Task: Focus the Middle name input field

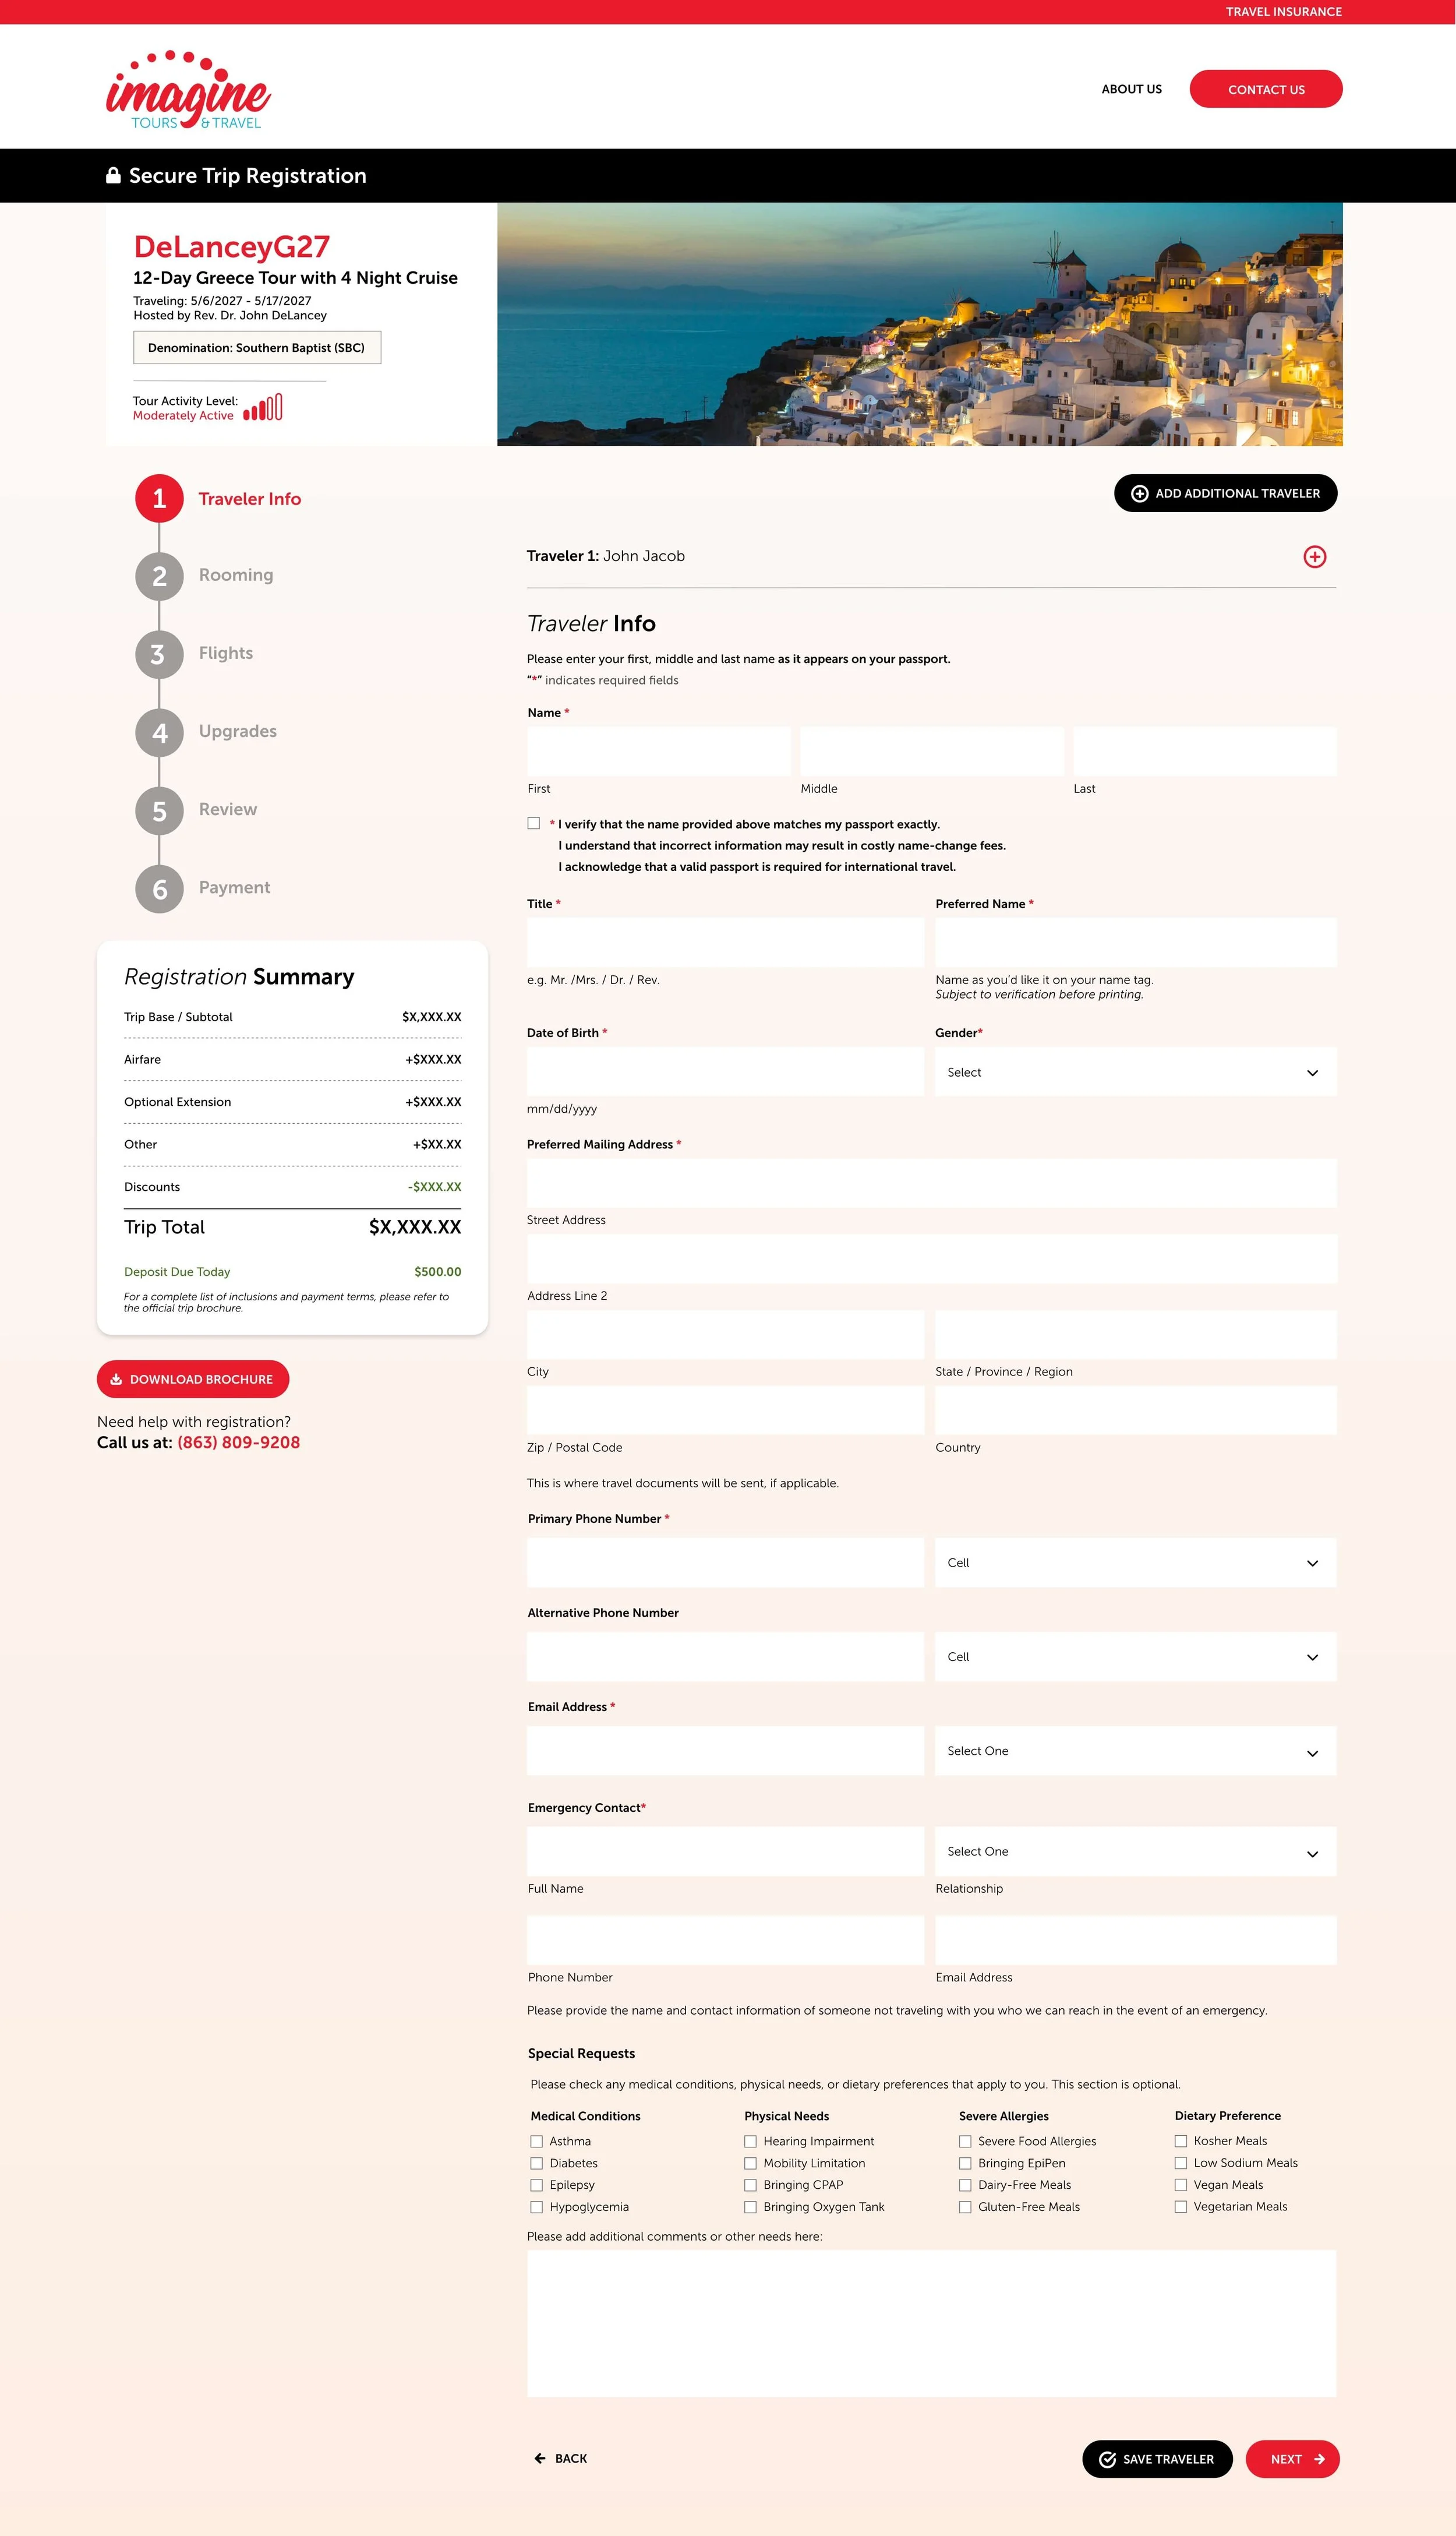Action: 932,751
